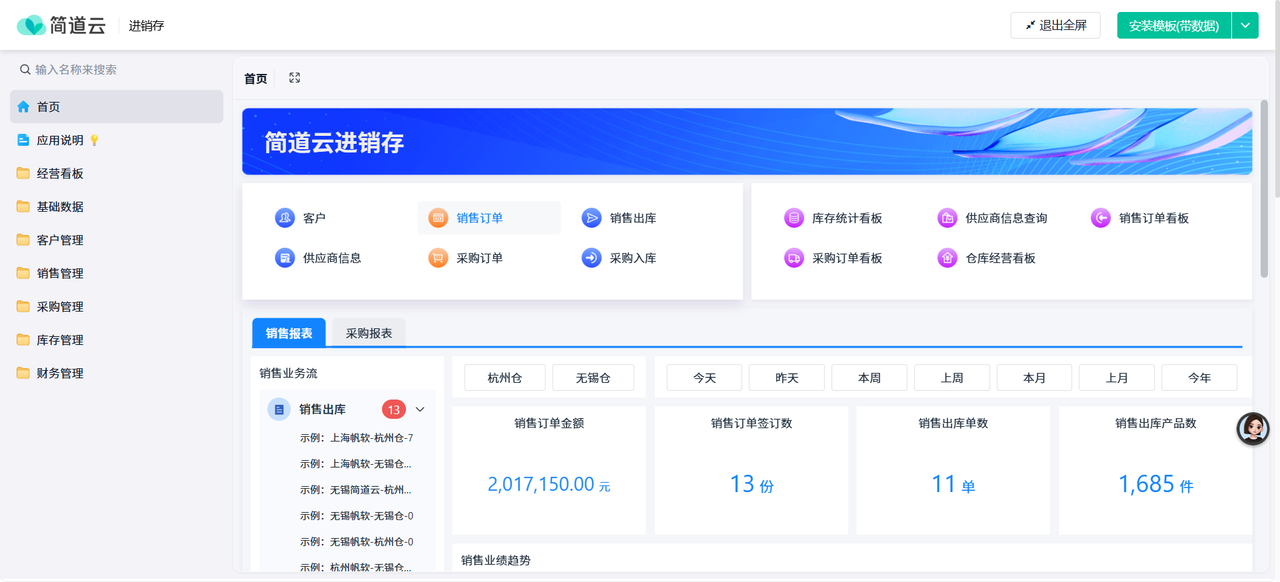This screenshot has width=1280, height=582.
Task: Open the 仓库经营看板 link
Action: [x=1000, y=258]
